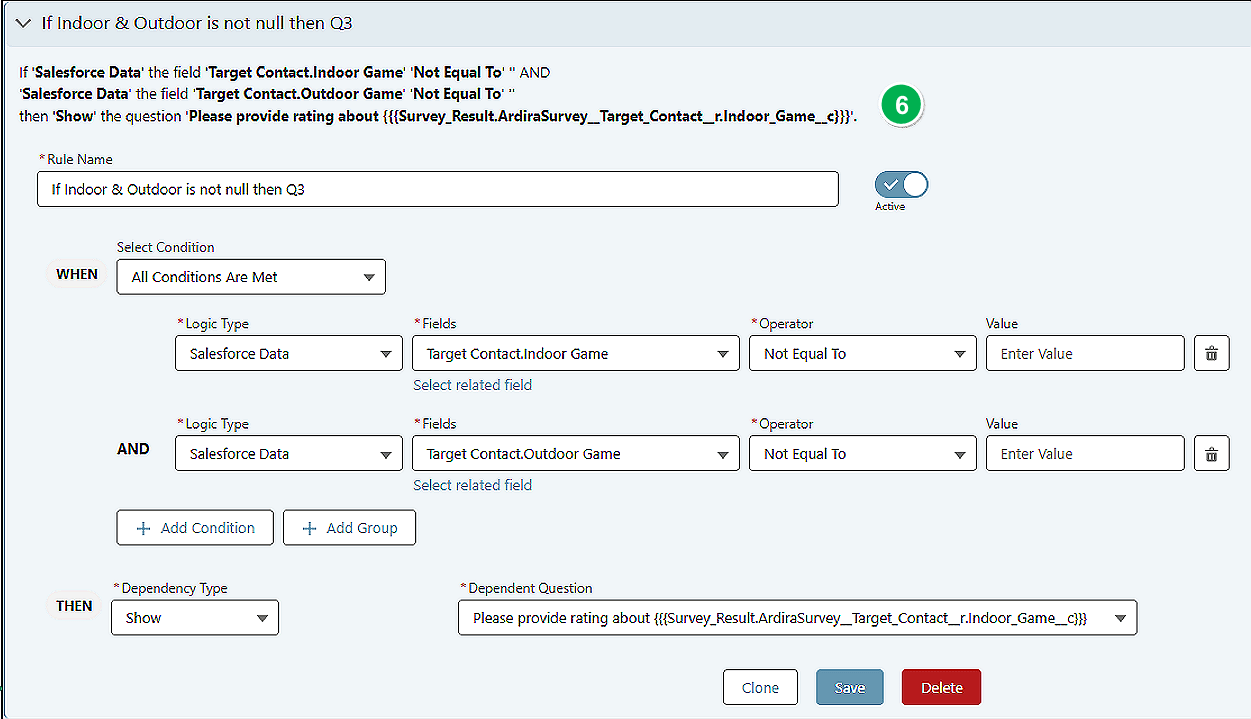Open the Dependency Type Show dropdown
The height and width of the screenshot is (719, 1251).
coord(195,618)
